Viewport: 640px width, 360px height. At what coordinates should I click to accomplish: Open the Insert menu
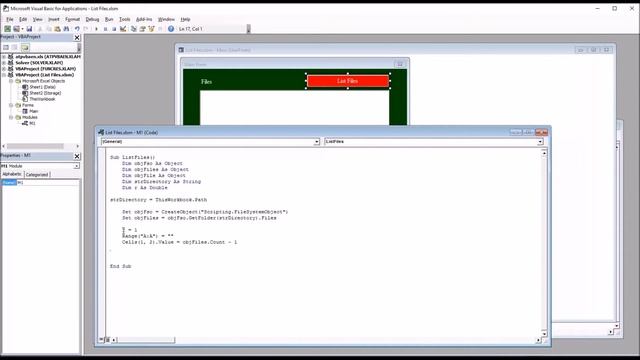54,19
